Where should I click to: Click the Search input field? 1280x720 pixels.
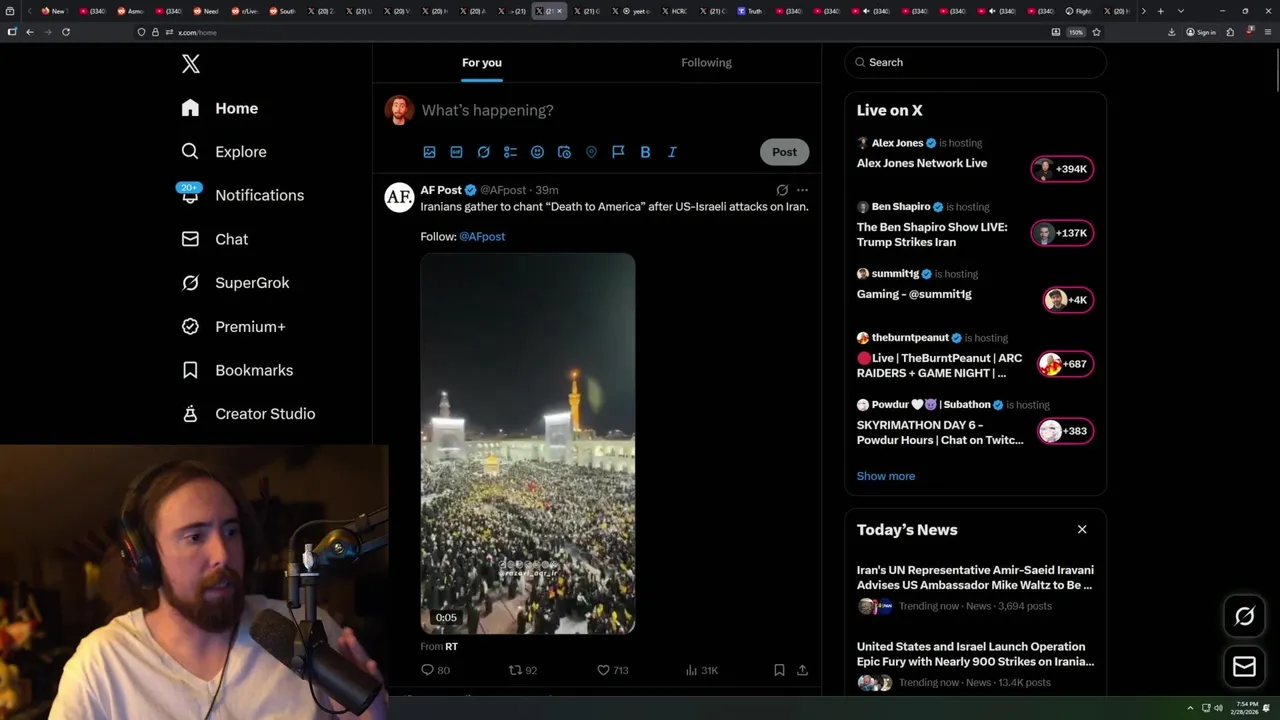click(x=980, y=62)
